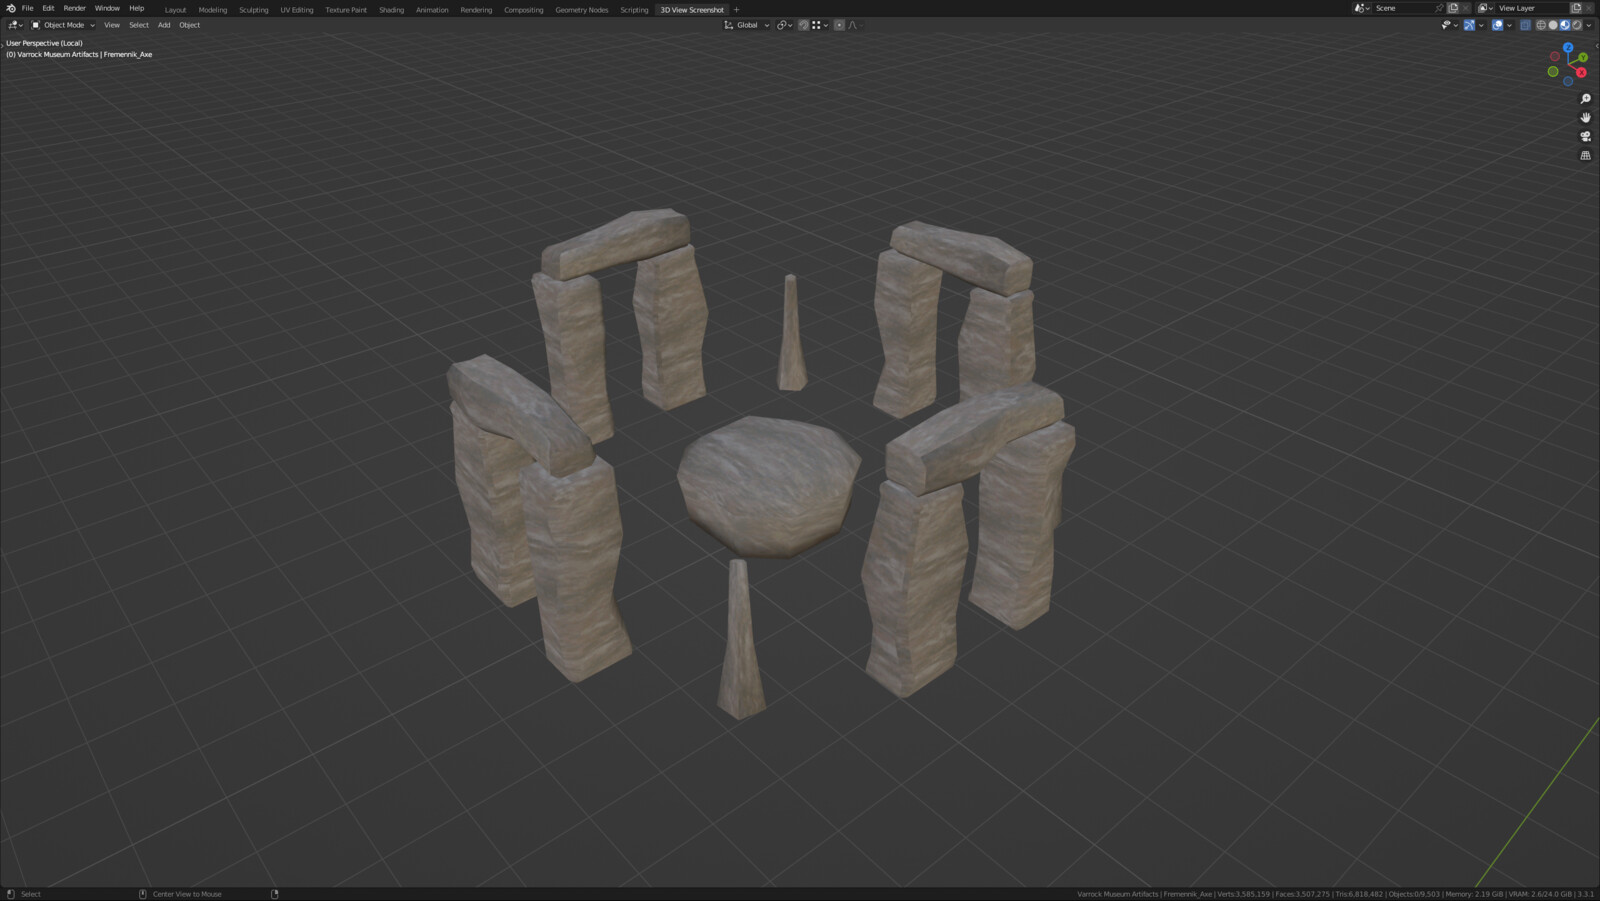
Task: Open the view layer browse dropdown icon
Action: coord(1485,8)
